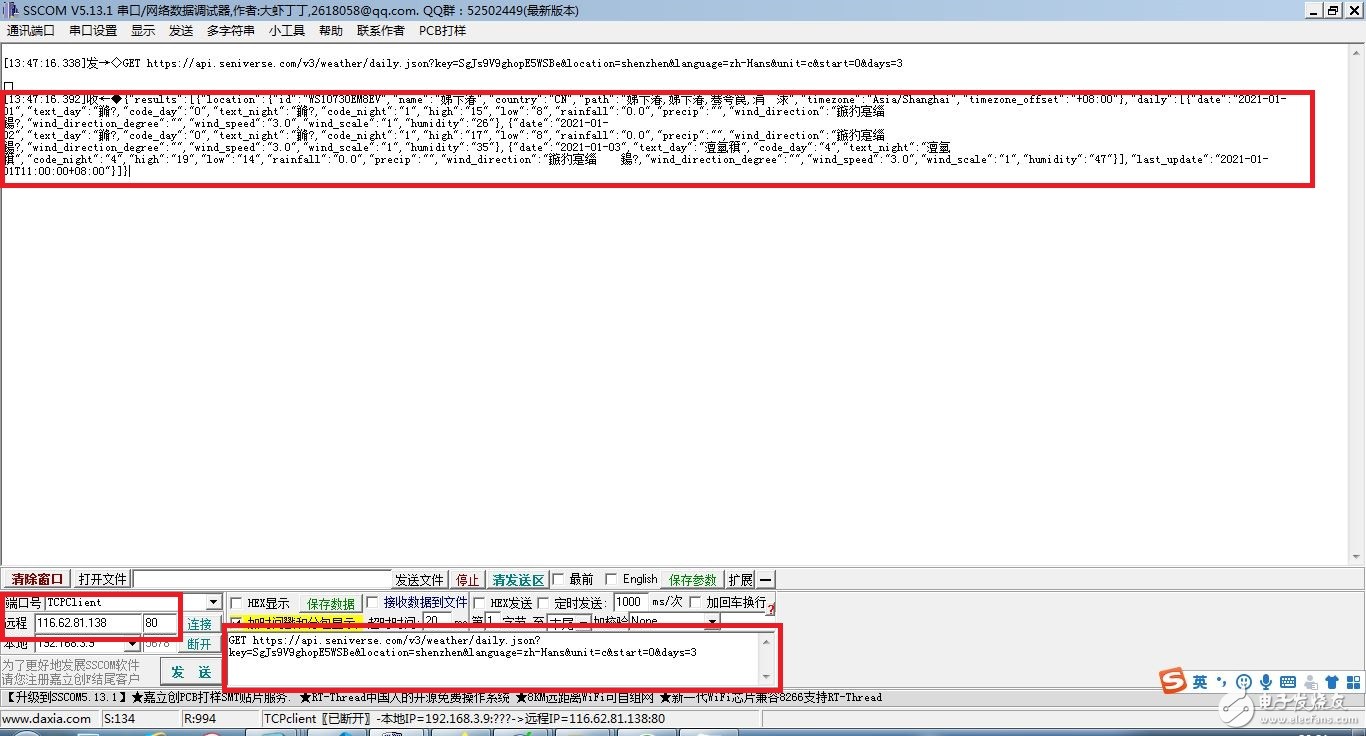The width and height of the screenshot is (1366, 736).
Task: Click the 扩展 button
Action: coord(740,580)
